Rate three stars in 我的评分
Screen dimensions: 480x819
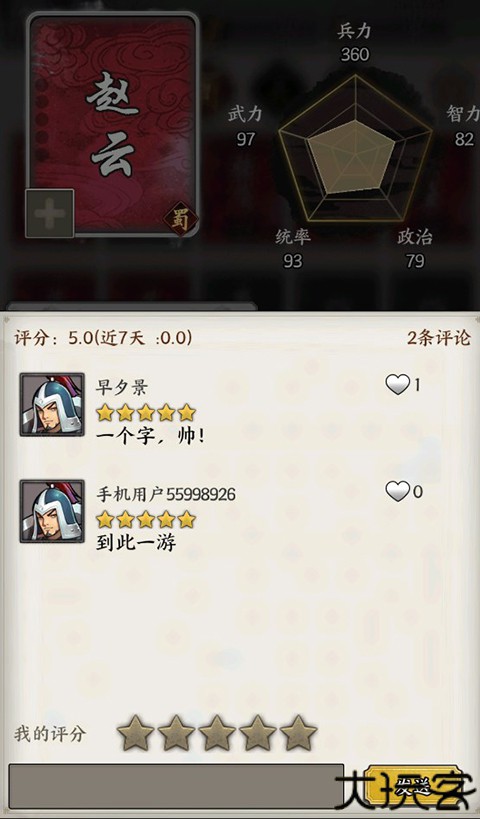click(x=217, y=733)
